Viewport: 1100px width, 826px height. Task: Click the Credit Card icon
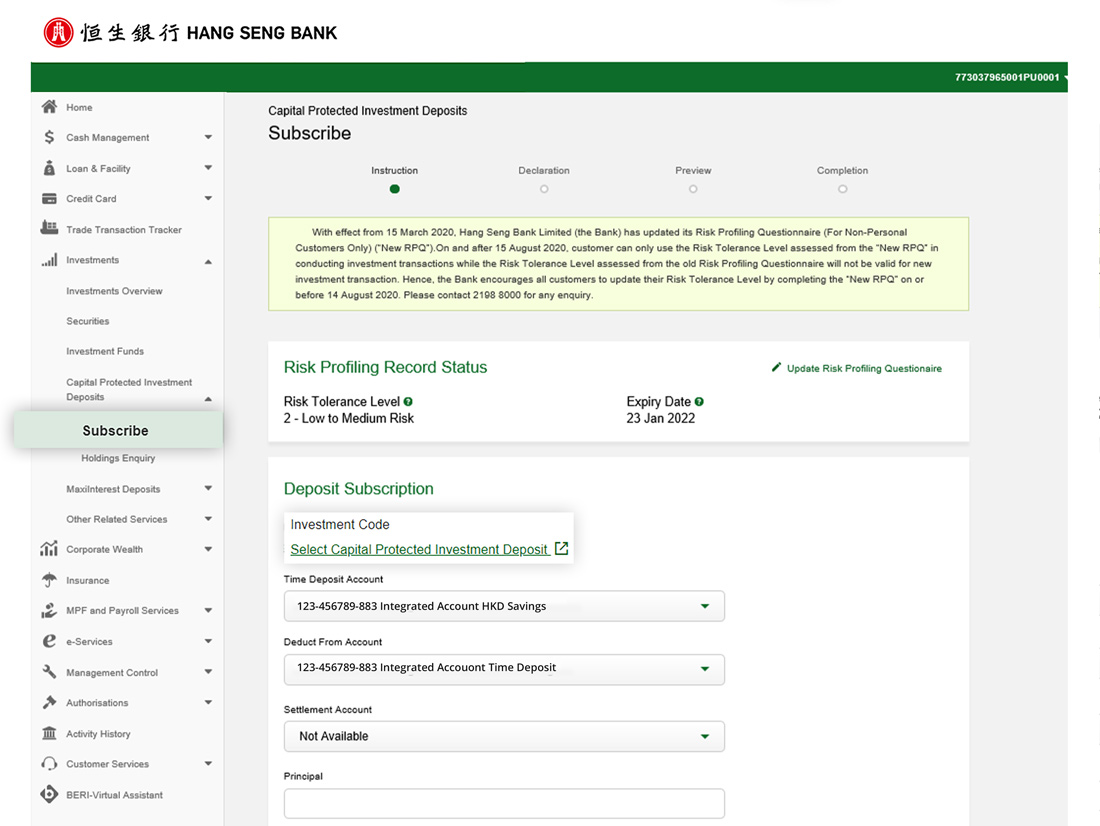click(49, 199)
